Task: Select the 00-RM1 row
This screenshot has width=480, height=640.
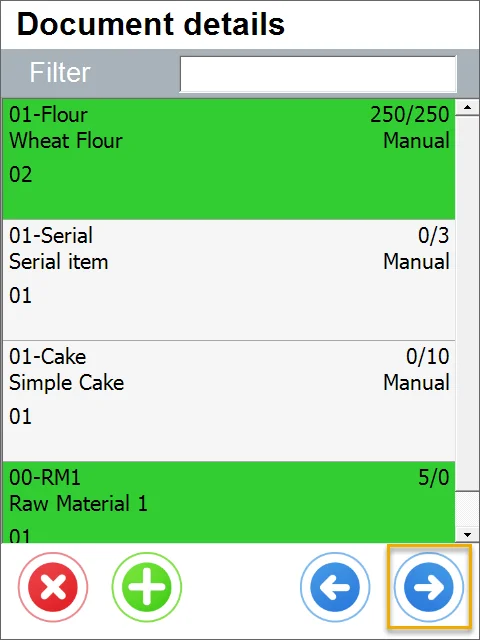Action: point(229,502)
